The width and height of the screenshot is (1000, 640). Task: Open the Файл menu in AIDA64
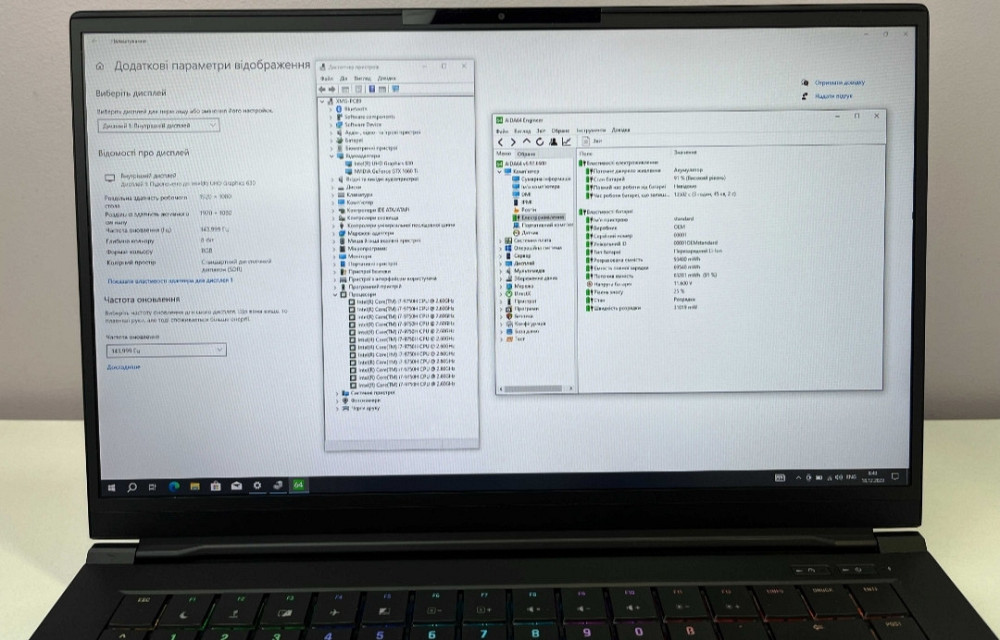click(x=502, y=130)
